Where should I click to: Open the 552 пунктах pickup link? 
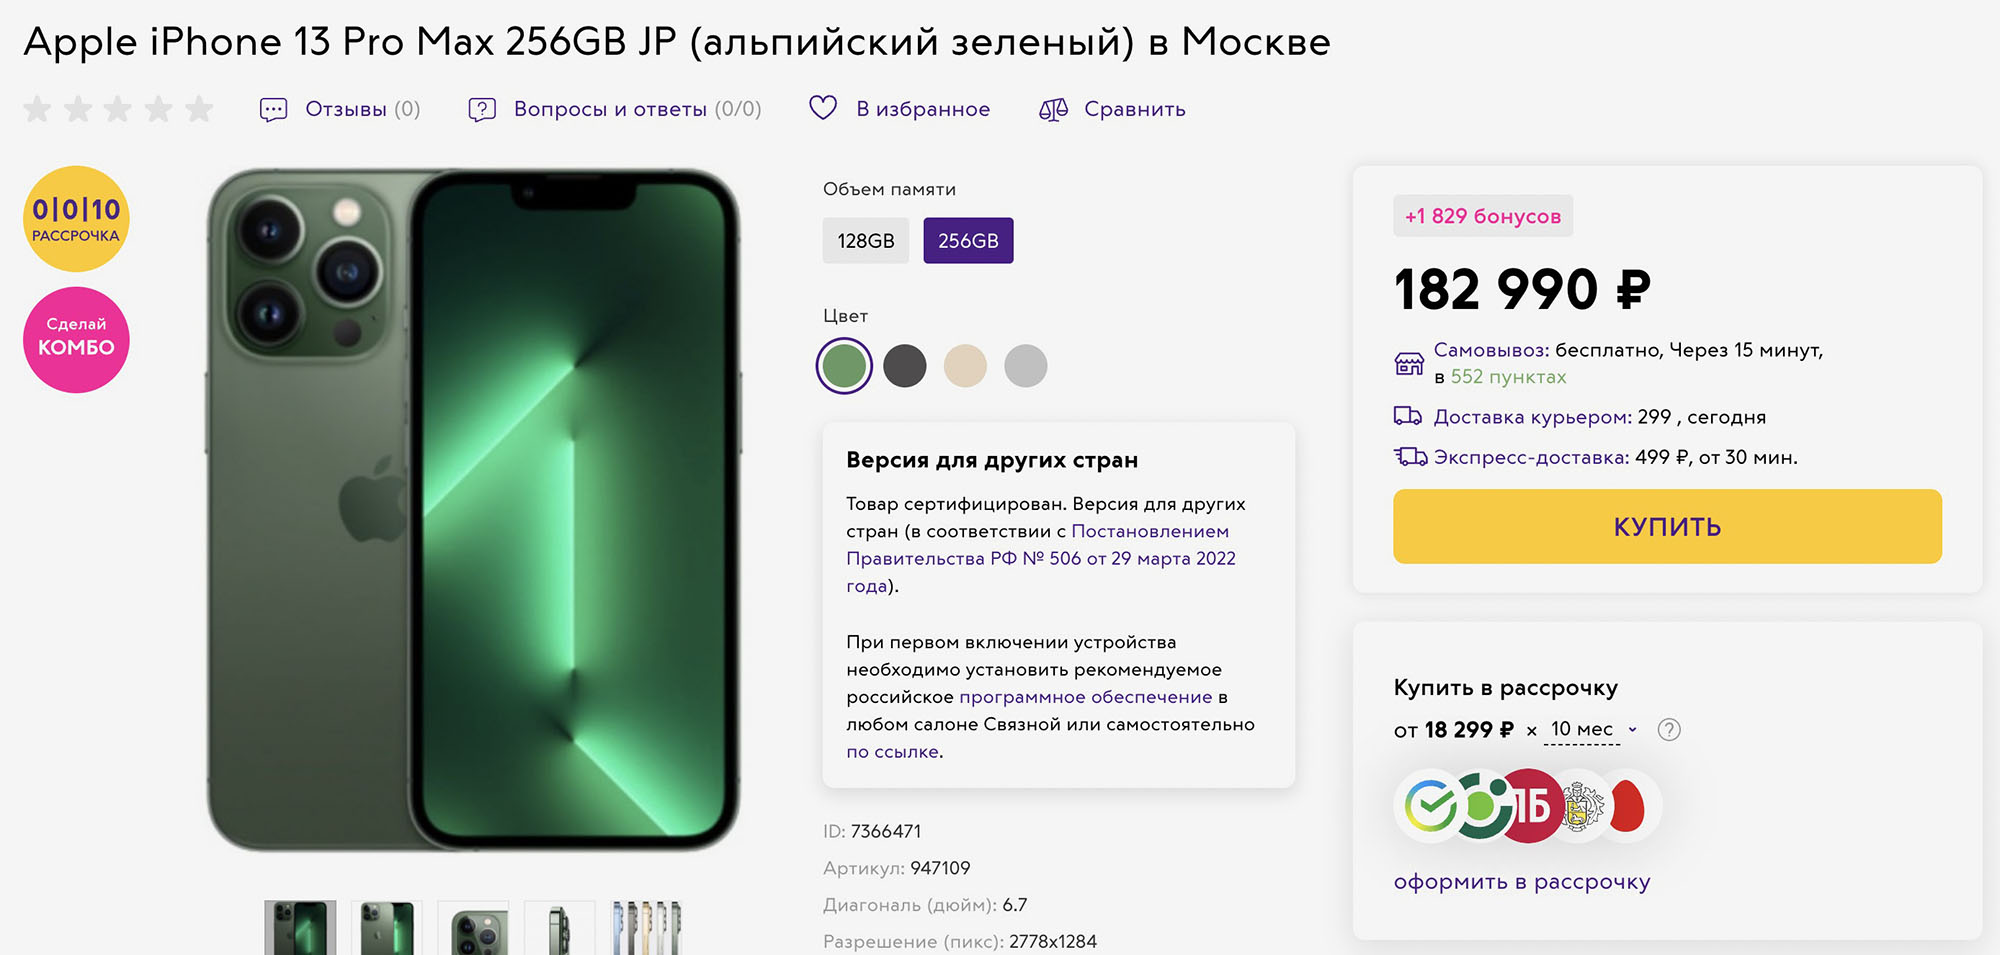1508,377
